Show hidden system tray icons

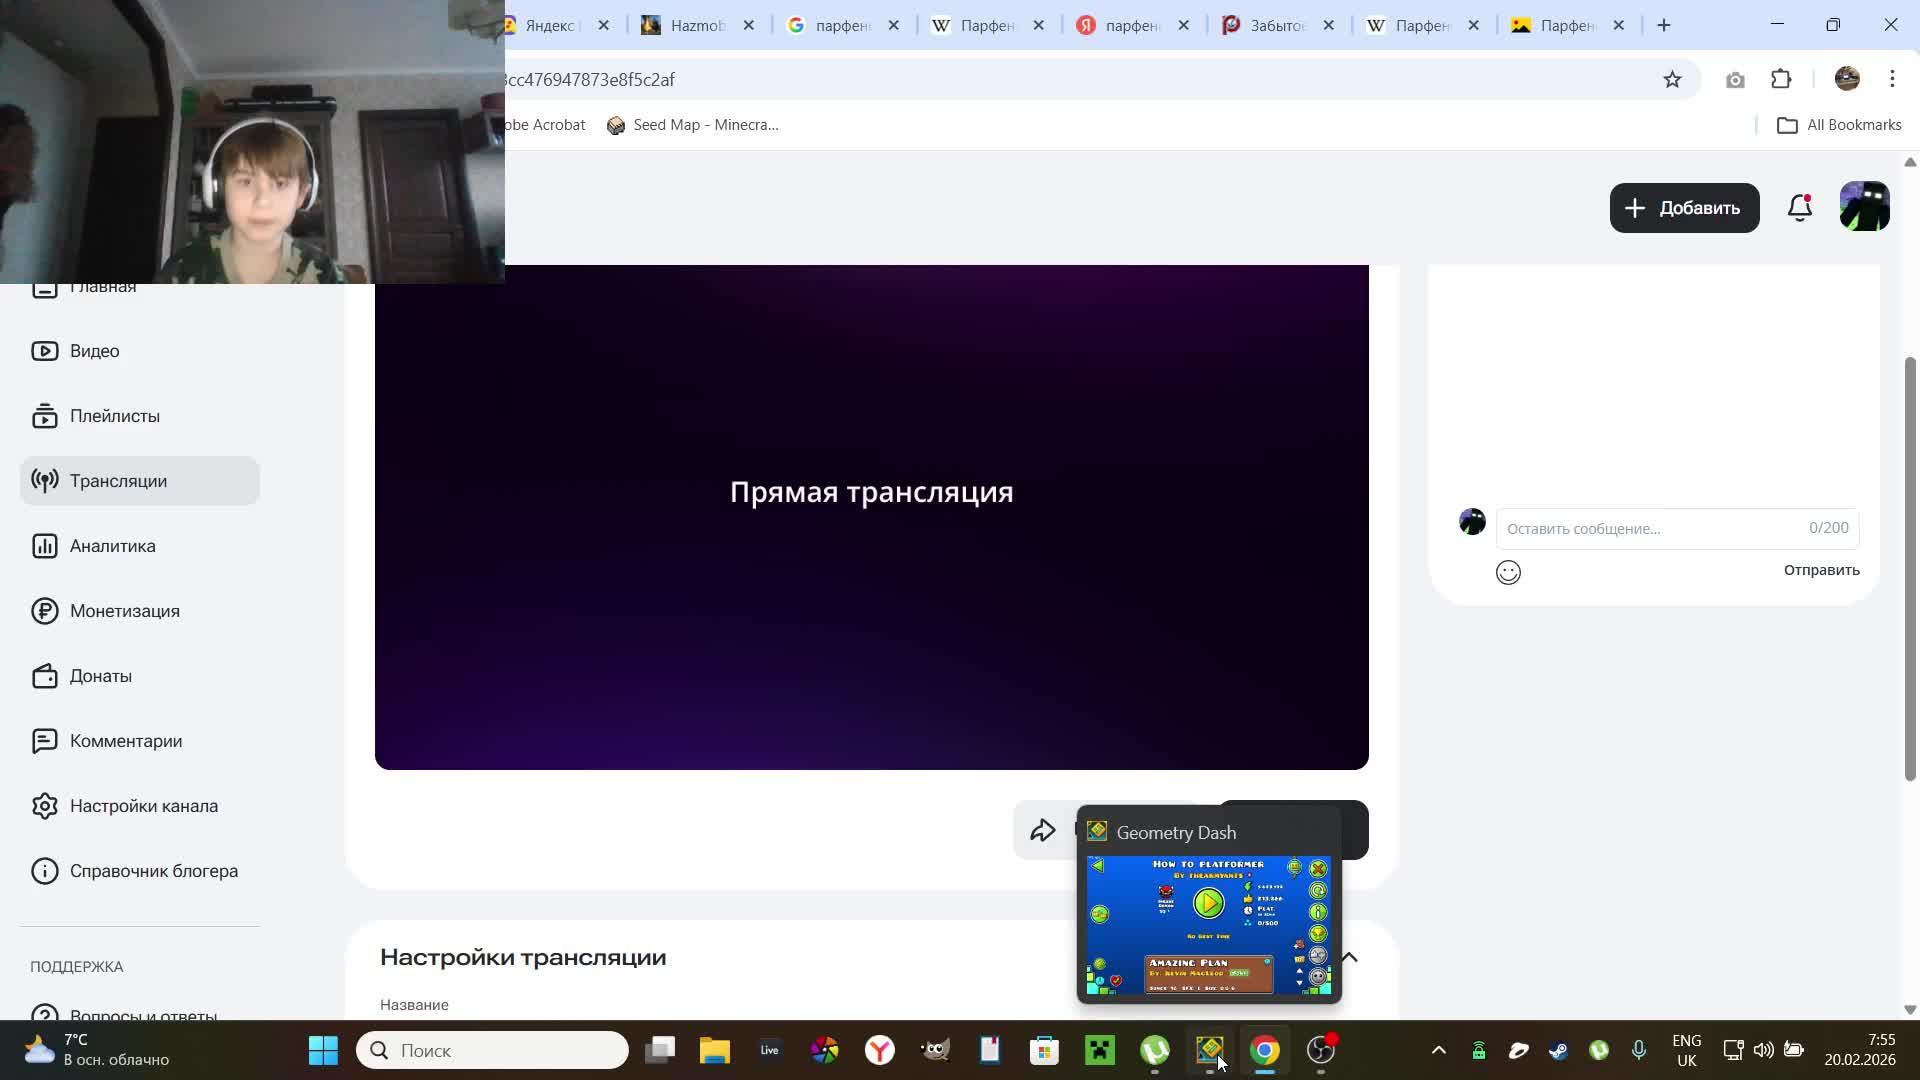(x=1438, y=1050)
